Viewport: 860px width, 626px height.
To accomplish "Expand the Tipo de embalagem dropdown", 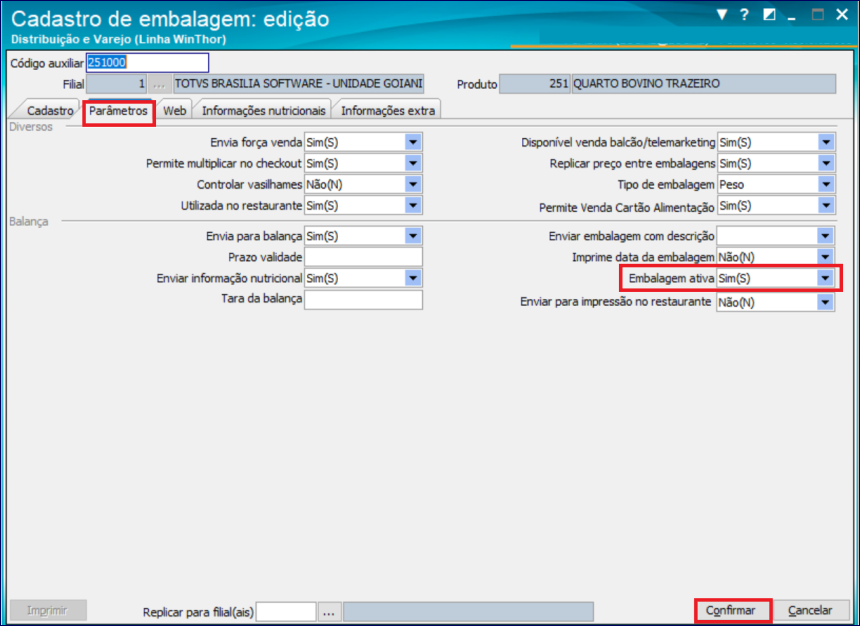I will [826, 184].
